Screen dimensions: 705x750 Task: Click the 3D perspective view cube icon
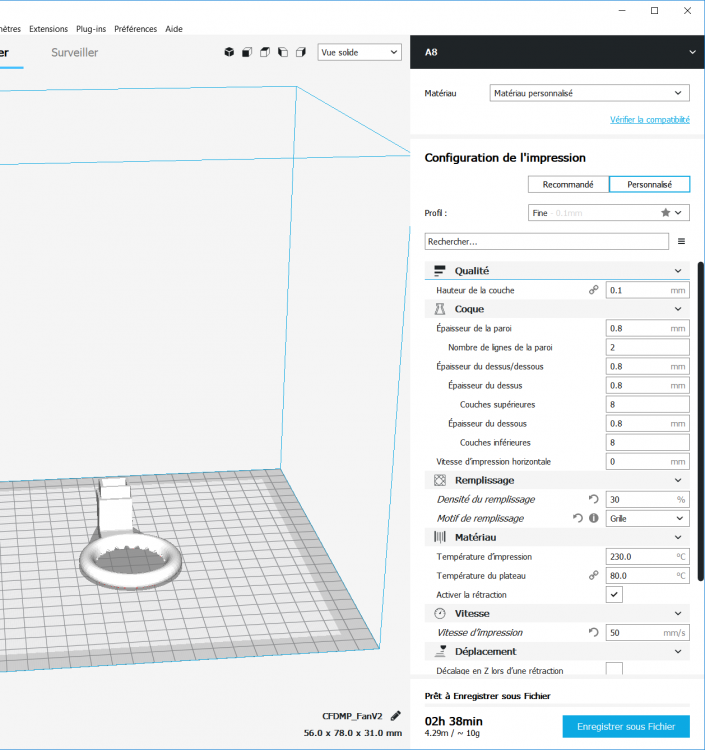tap(229, 52)
